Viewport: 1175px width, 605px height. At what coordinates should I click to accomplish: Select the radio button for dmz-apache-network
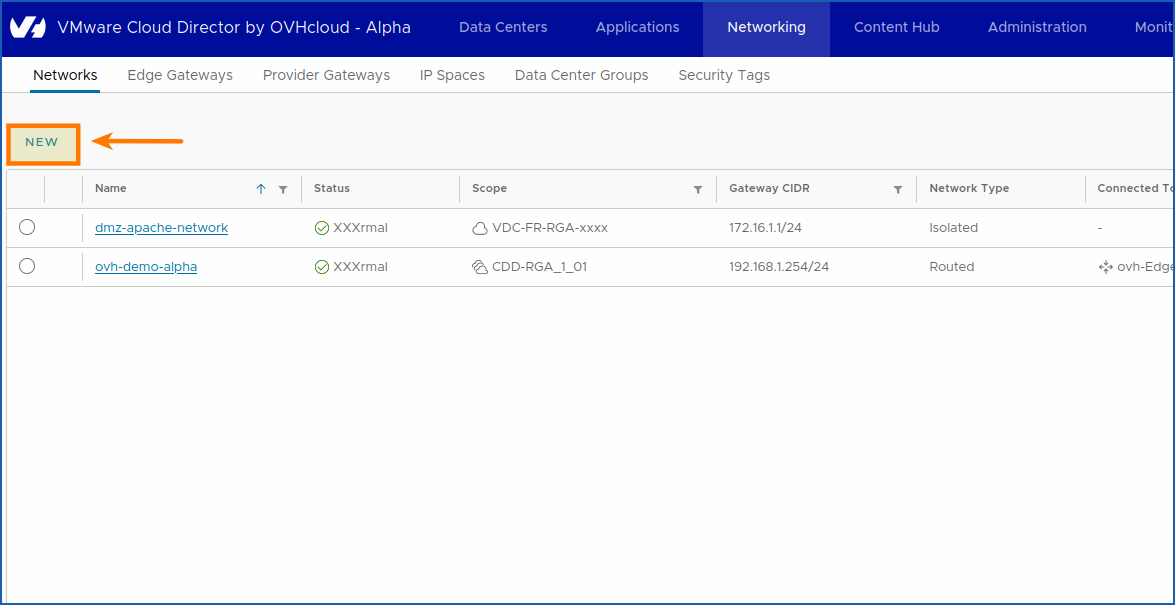pyautogui.click(x=27, y=227)
